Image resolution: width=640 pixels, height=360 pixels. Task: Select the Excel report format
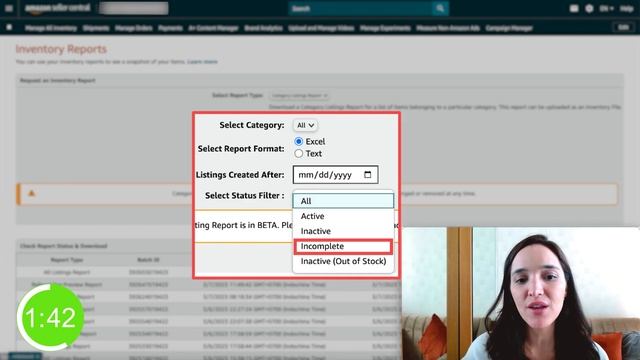tap(299, 141)
